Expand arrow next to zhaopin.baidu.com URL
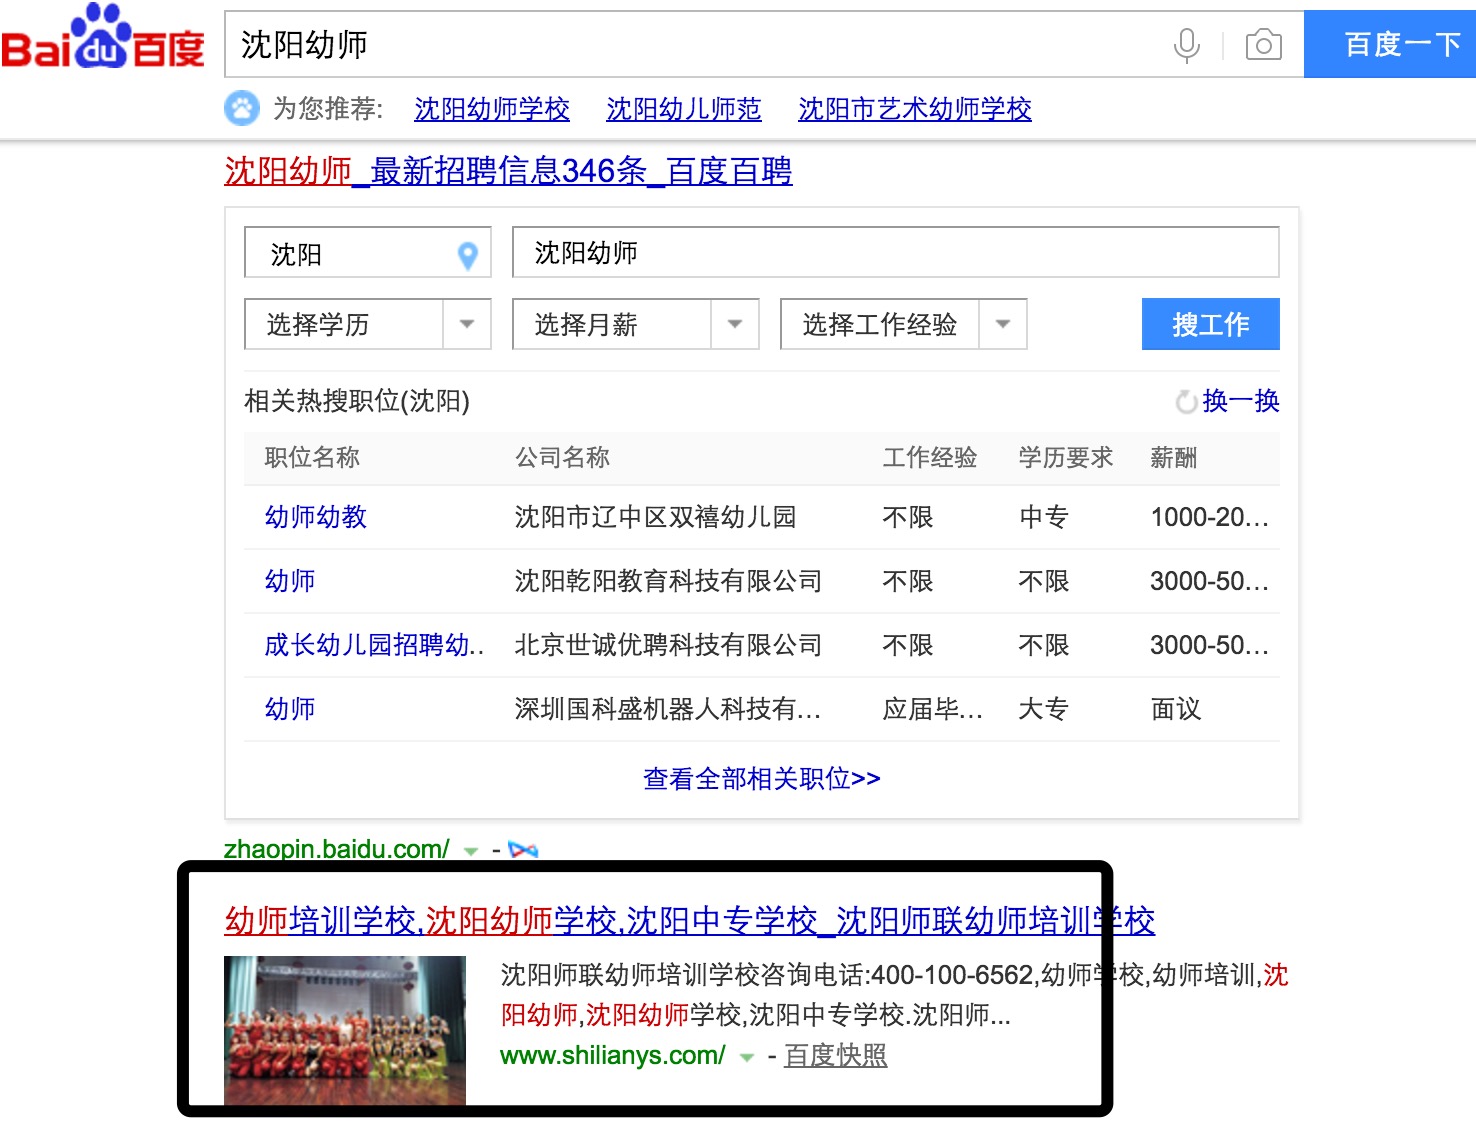Image resolution: width=1476 pixels, height=1138 pixels. [x=471, y=851]
